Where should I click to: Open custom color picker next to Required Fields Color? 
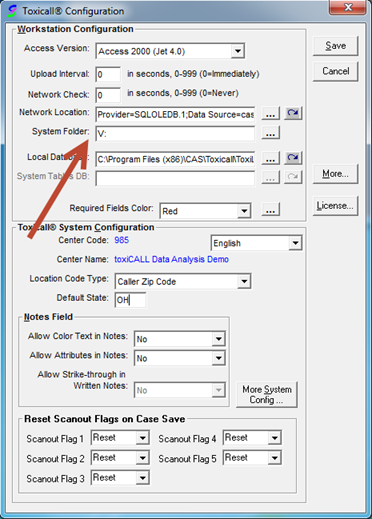[x=270, y=209]
